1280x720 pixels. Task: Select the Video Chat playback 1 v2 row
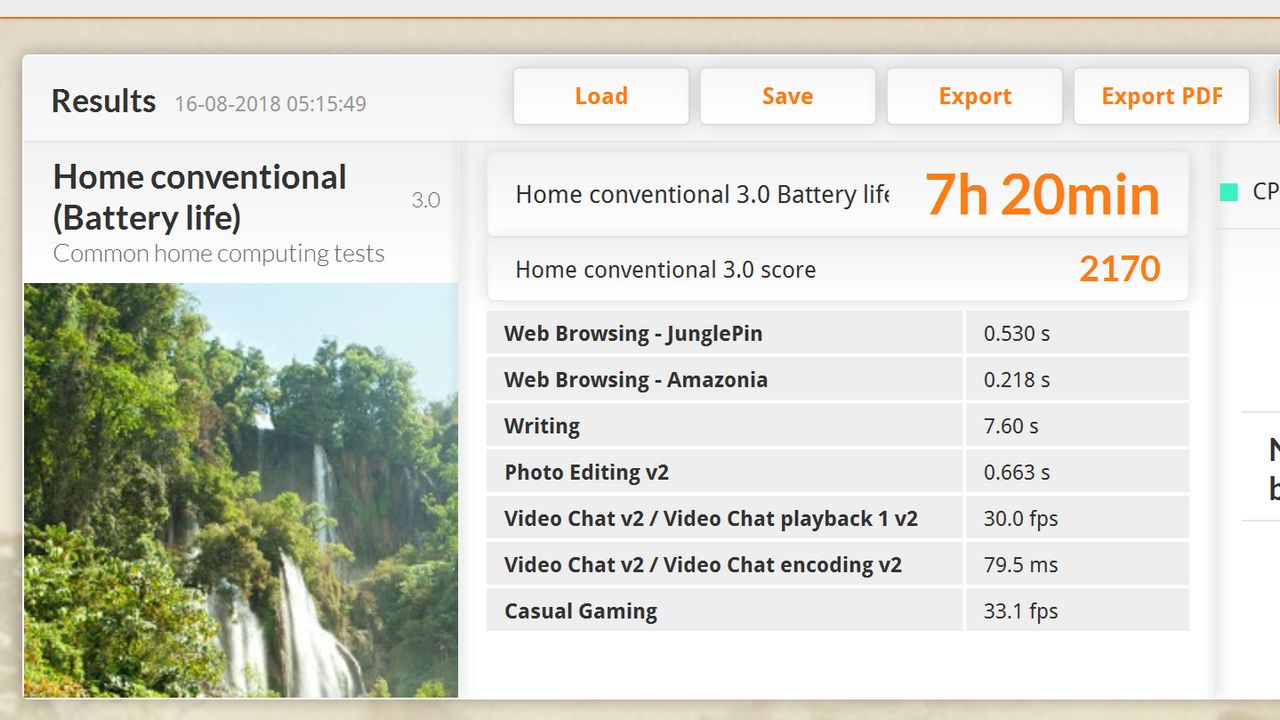click(838, 518)
